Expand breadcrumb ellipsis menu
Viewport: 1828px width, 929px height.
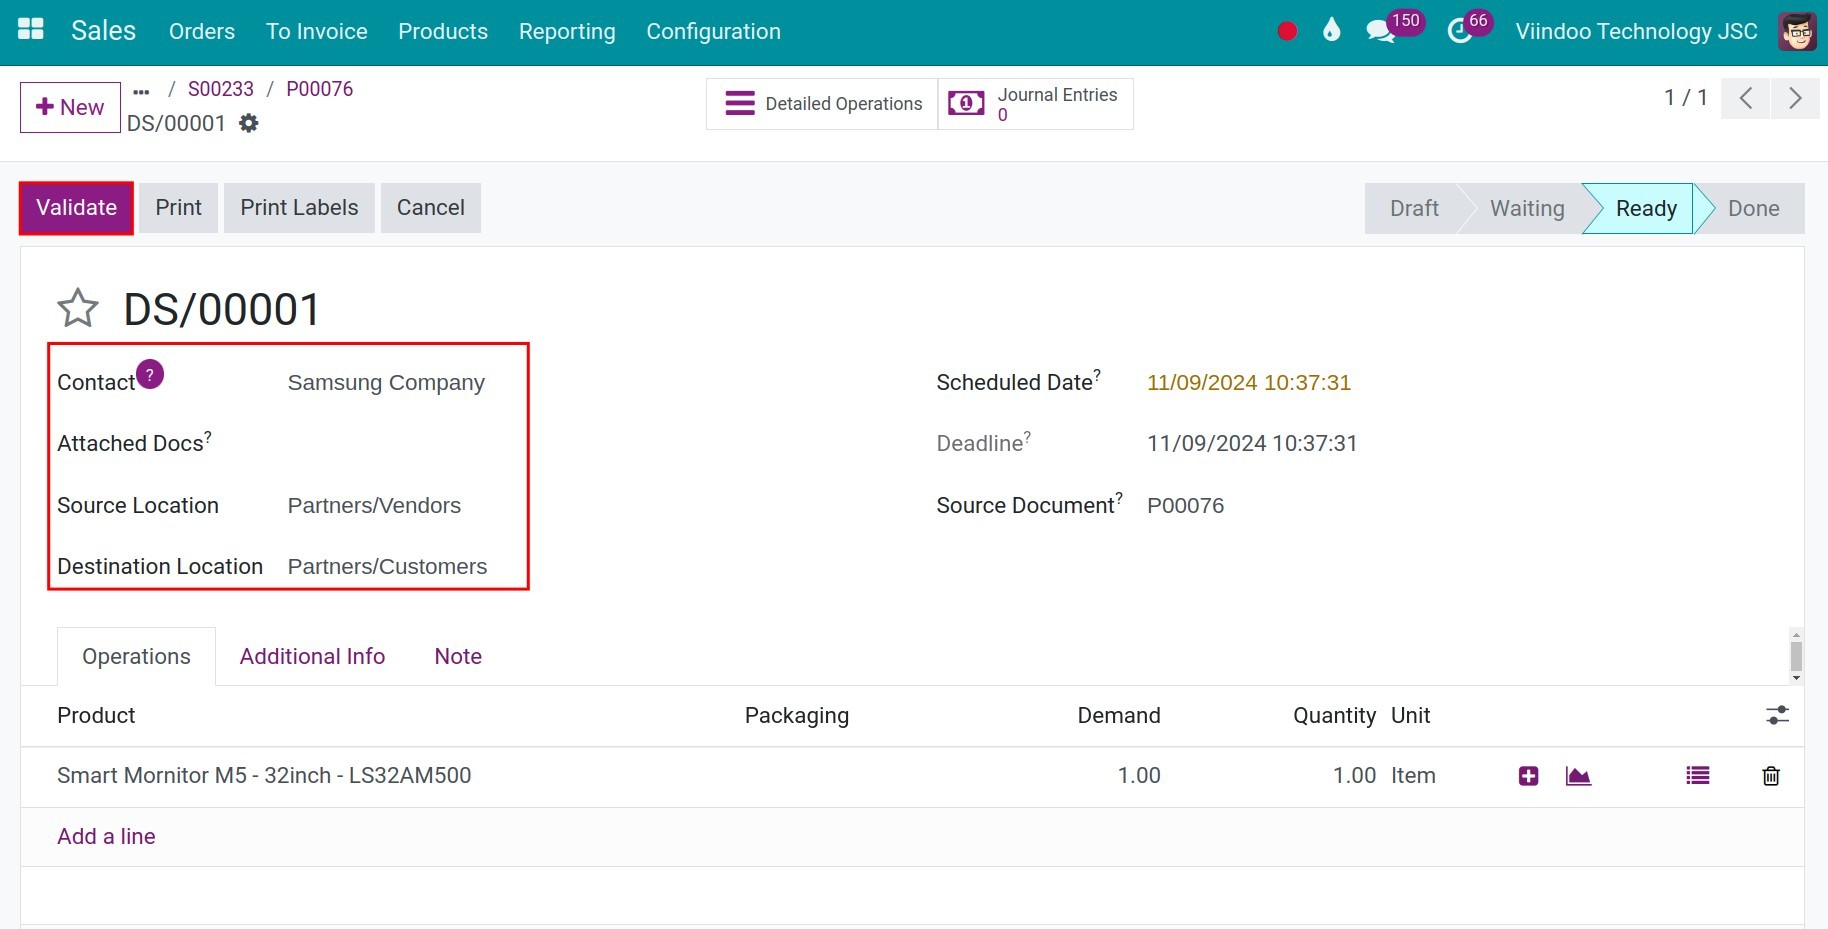(141, 90)
